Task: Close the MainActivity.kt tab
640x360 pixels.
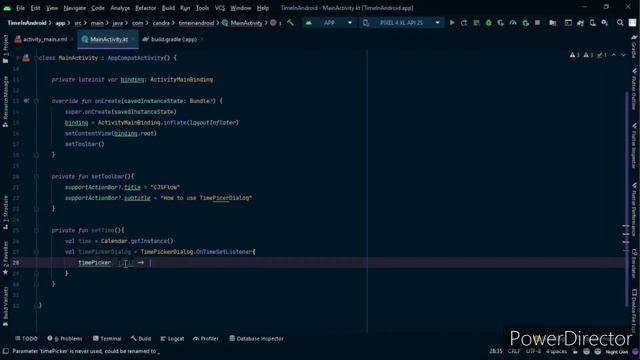Action: [x=133, y=39]
